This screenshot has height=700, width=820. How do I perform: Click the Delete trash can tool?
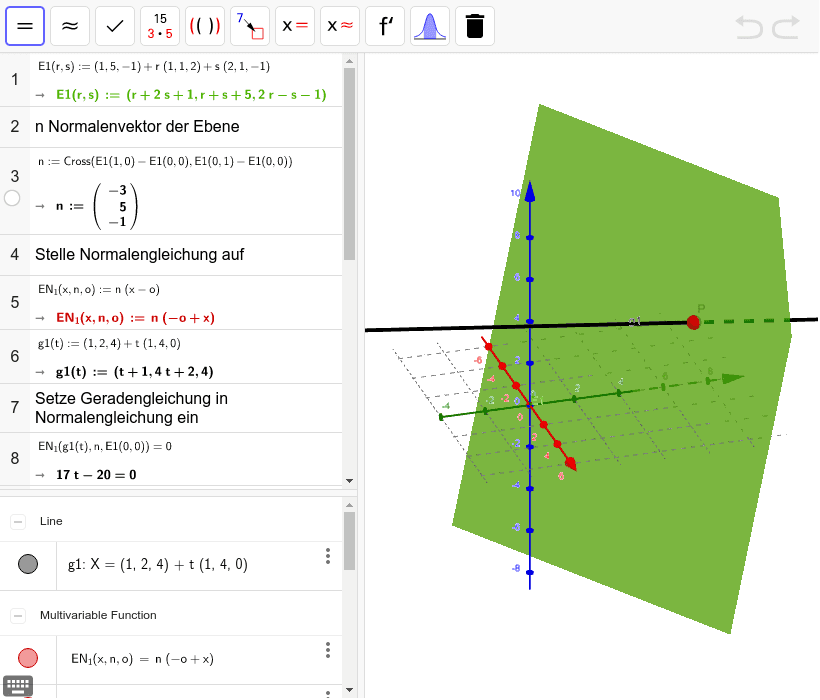[x=475, y=26]
